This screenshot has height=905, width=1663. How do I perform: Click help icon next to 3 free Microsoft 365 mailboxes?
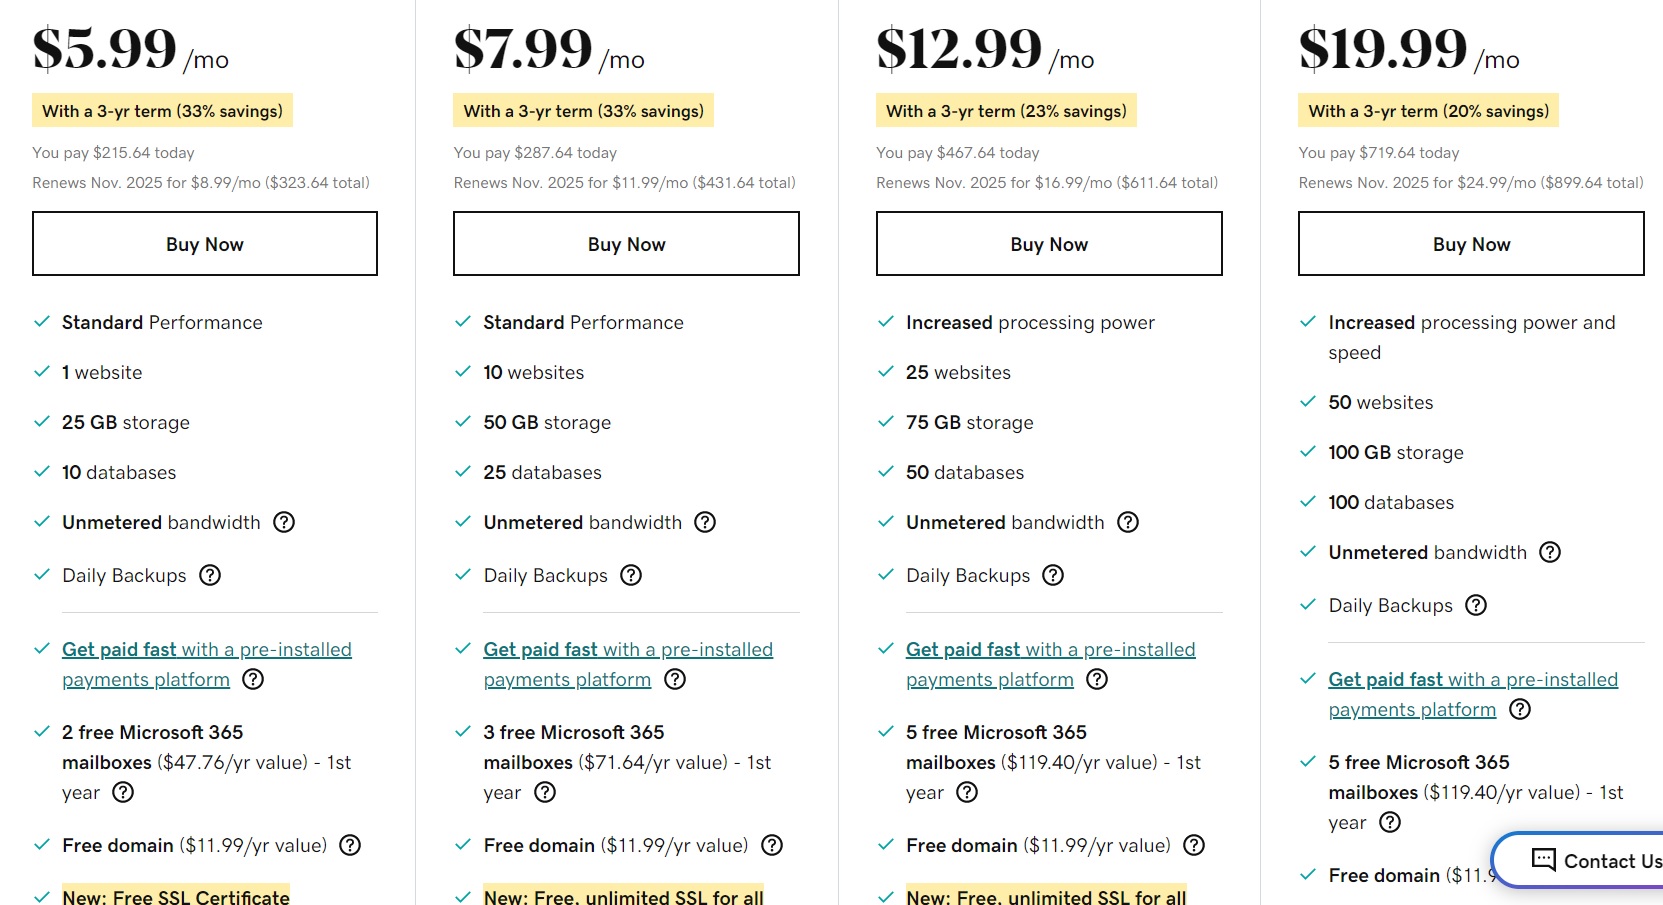click(545, 792)
